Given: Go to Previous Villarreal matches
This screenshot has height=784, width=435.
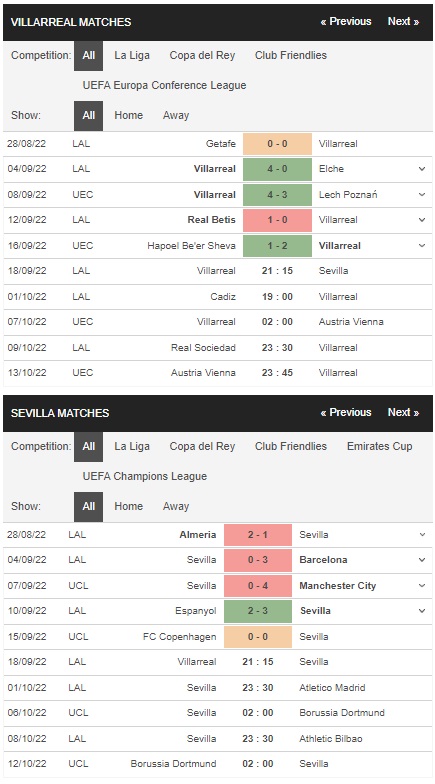Looking at the screenshot, I should [346, 22].
